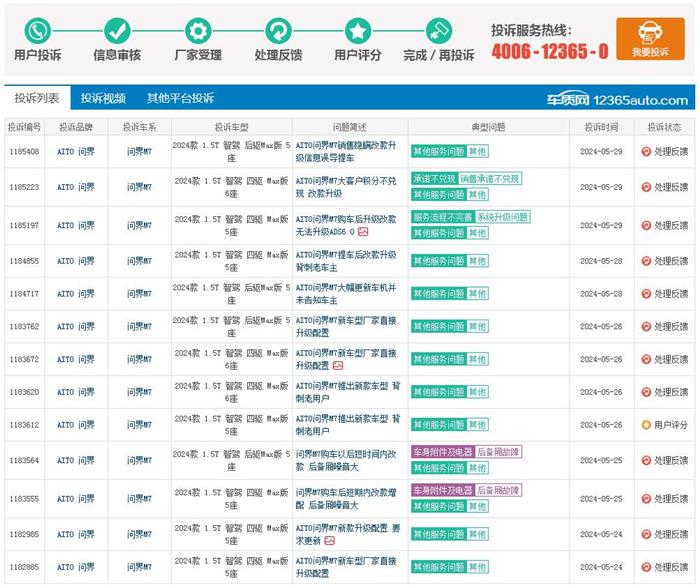Open complaint 1183612 description link
The width and height of the screenshot is (700, 585).
click(348, 425)
